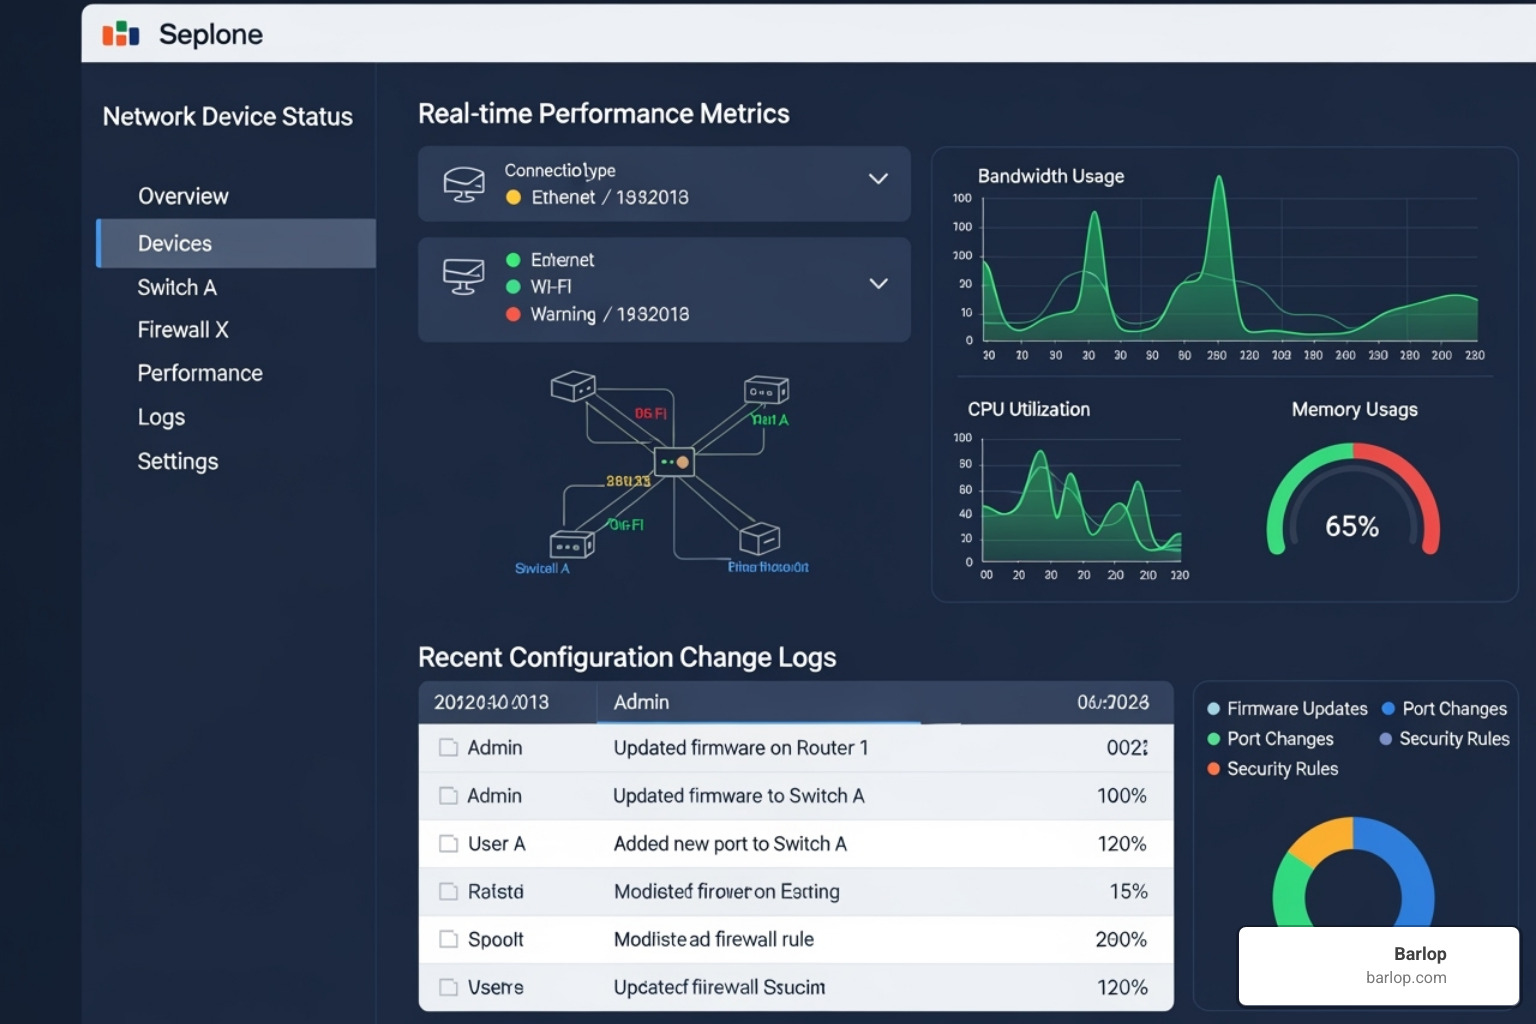Click the red Warning status indicator
The height and width of the screenshot is (1024, 1536).
pyautogui.click(x=514, y=314)
